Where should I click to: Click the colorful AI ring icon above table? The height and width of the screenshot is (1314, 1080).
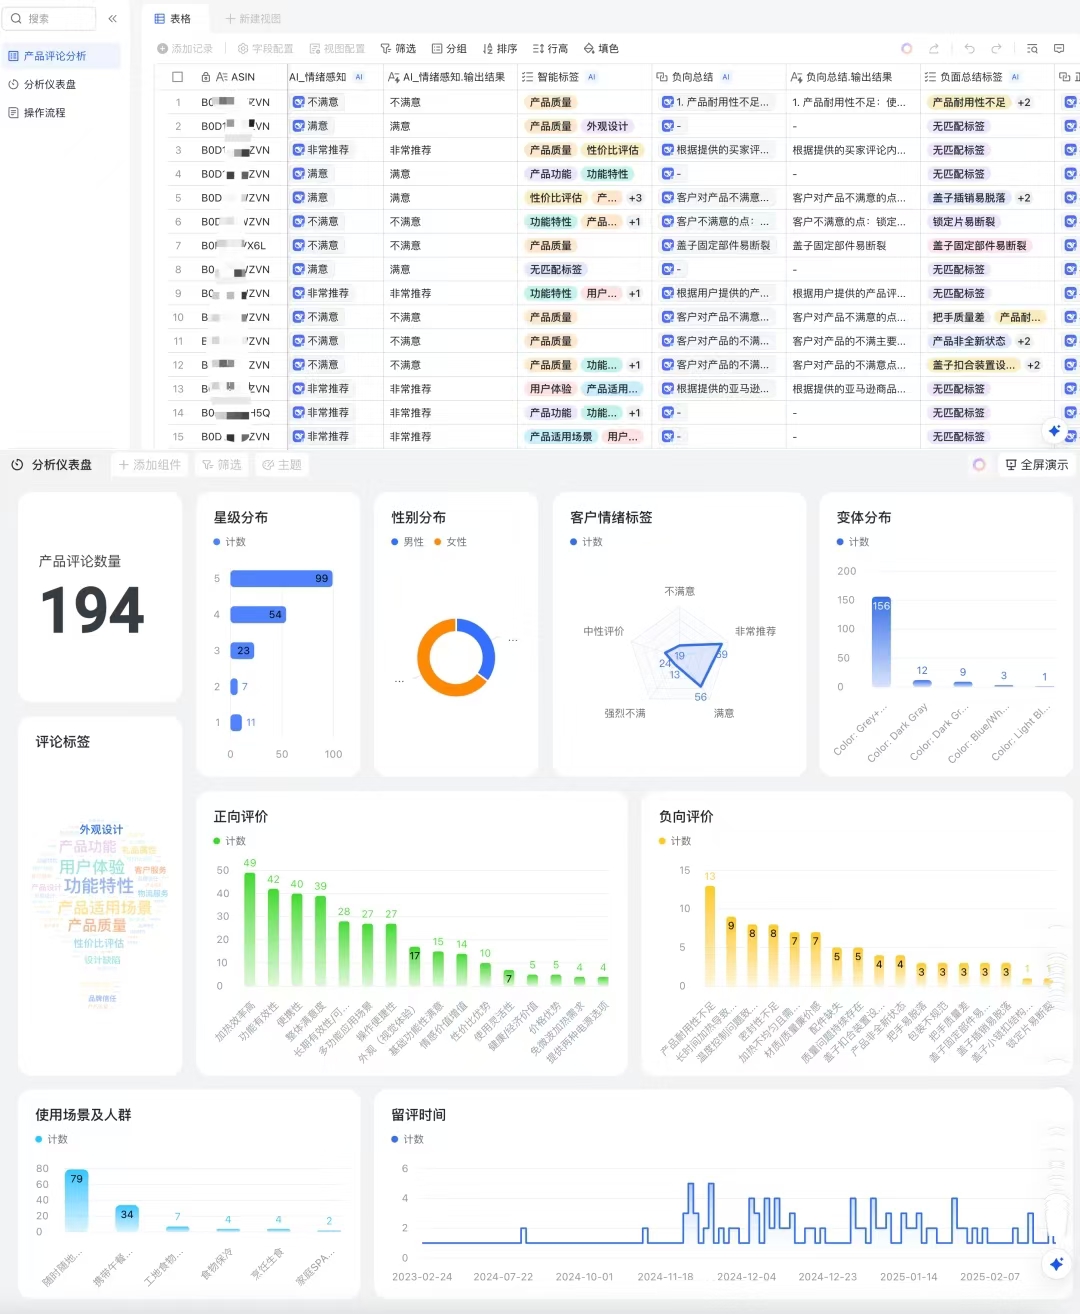click(906, 48)
